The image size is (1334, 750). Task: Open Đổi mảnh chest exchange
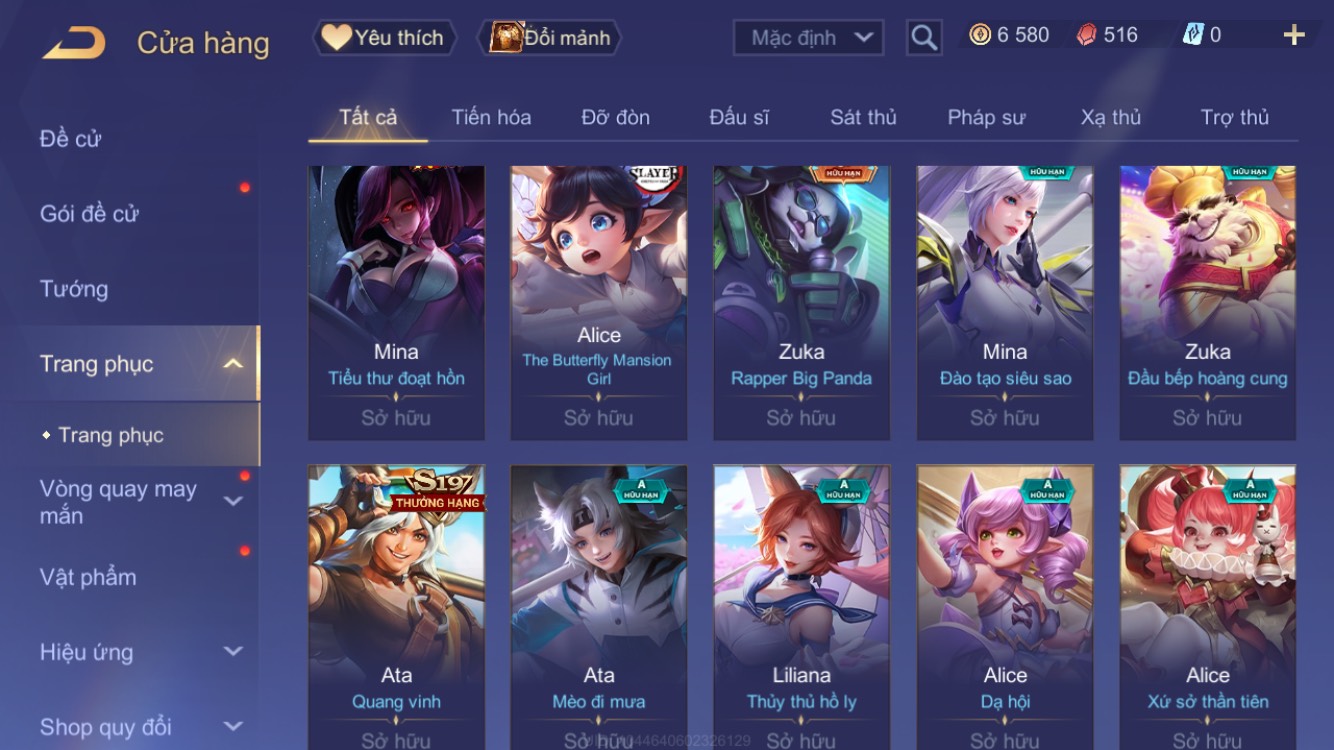pos(553,38)
